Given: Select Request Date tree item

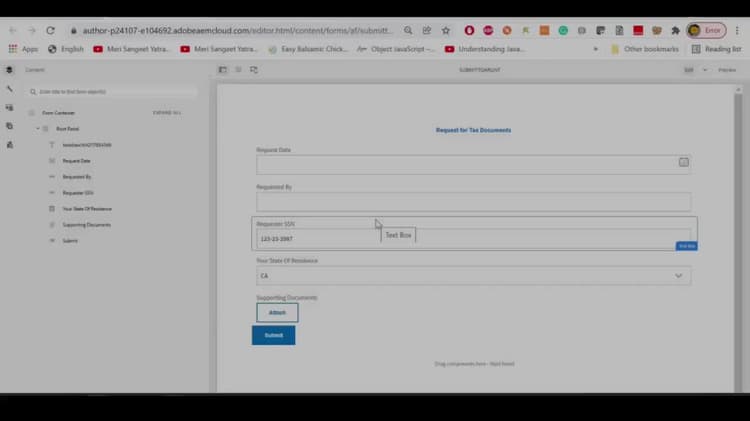Looking at the screenshot, I should tap(77, 161).
